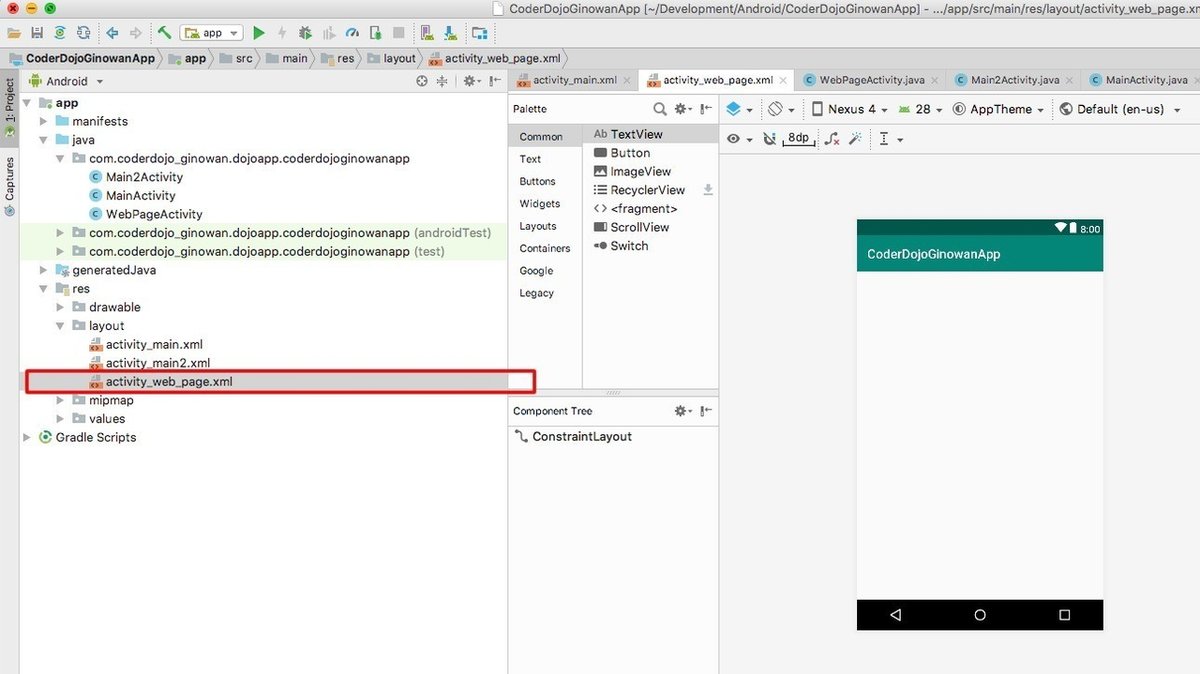Click the Infer Constraints magic wand icon
The width and height of the screenshot is (1200, 674).
click(855, 139)
